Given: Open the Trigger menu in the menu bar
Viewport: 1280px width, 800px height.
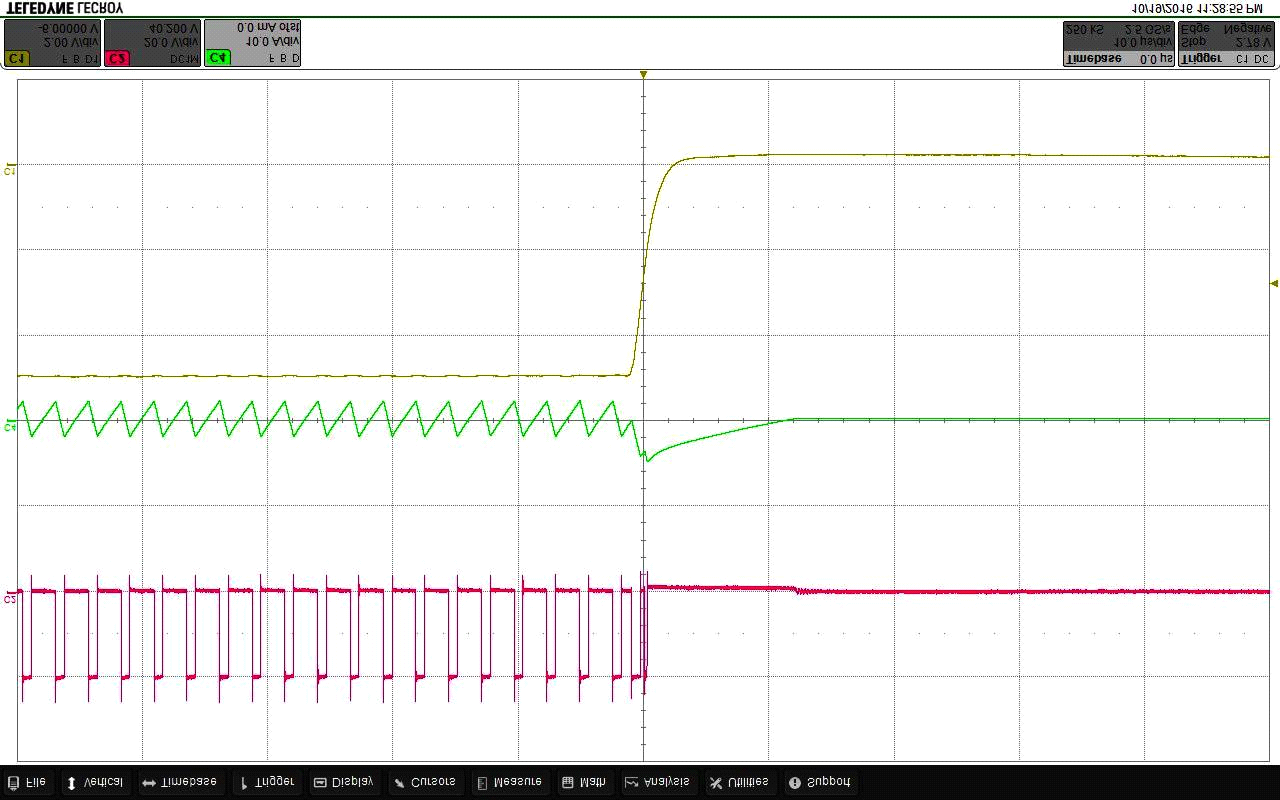Looking at the screenshot, I should 267,782.
